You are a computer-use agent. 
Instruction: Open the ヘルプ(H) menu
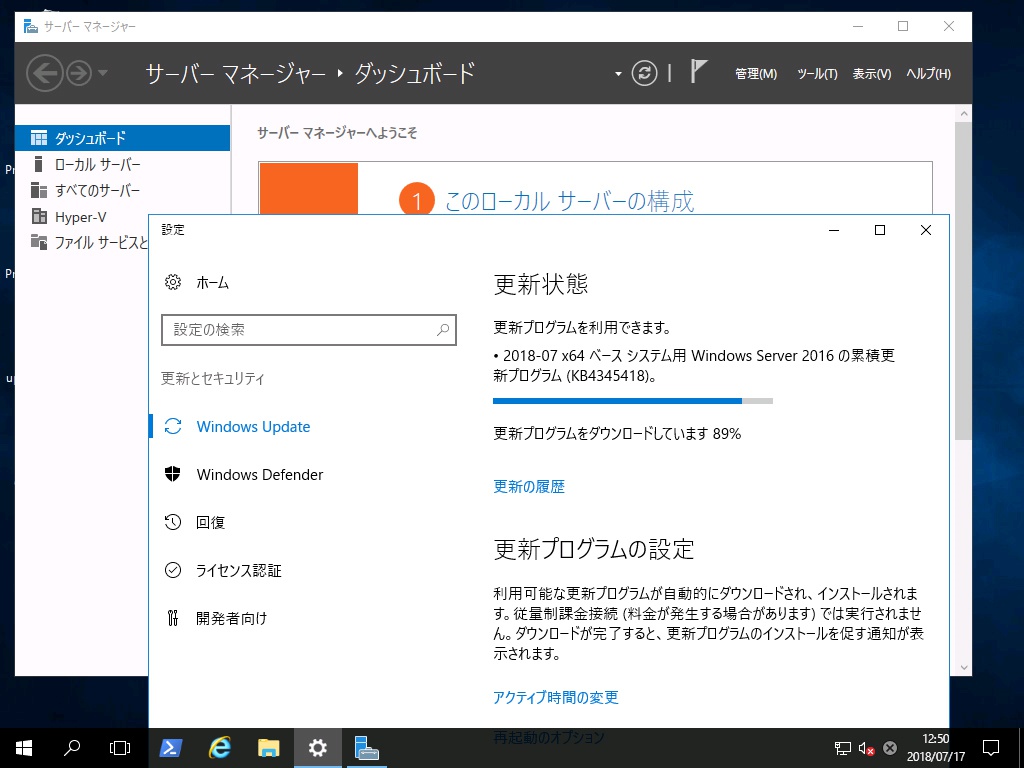pyautogui.click(x=928, y=74)
